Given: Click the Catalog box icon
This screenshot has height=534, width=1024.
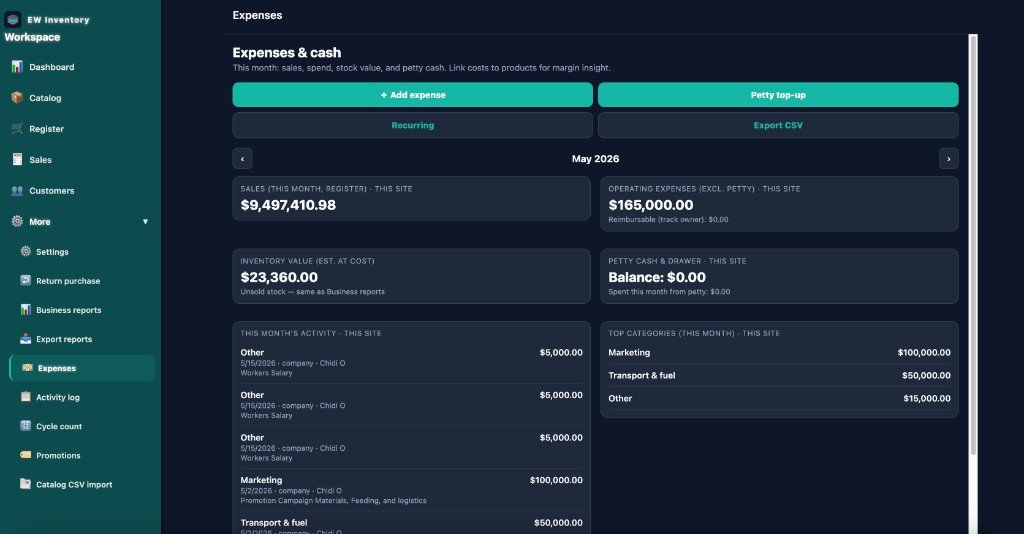Looking at the screenshot, I should click(17, 97).
